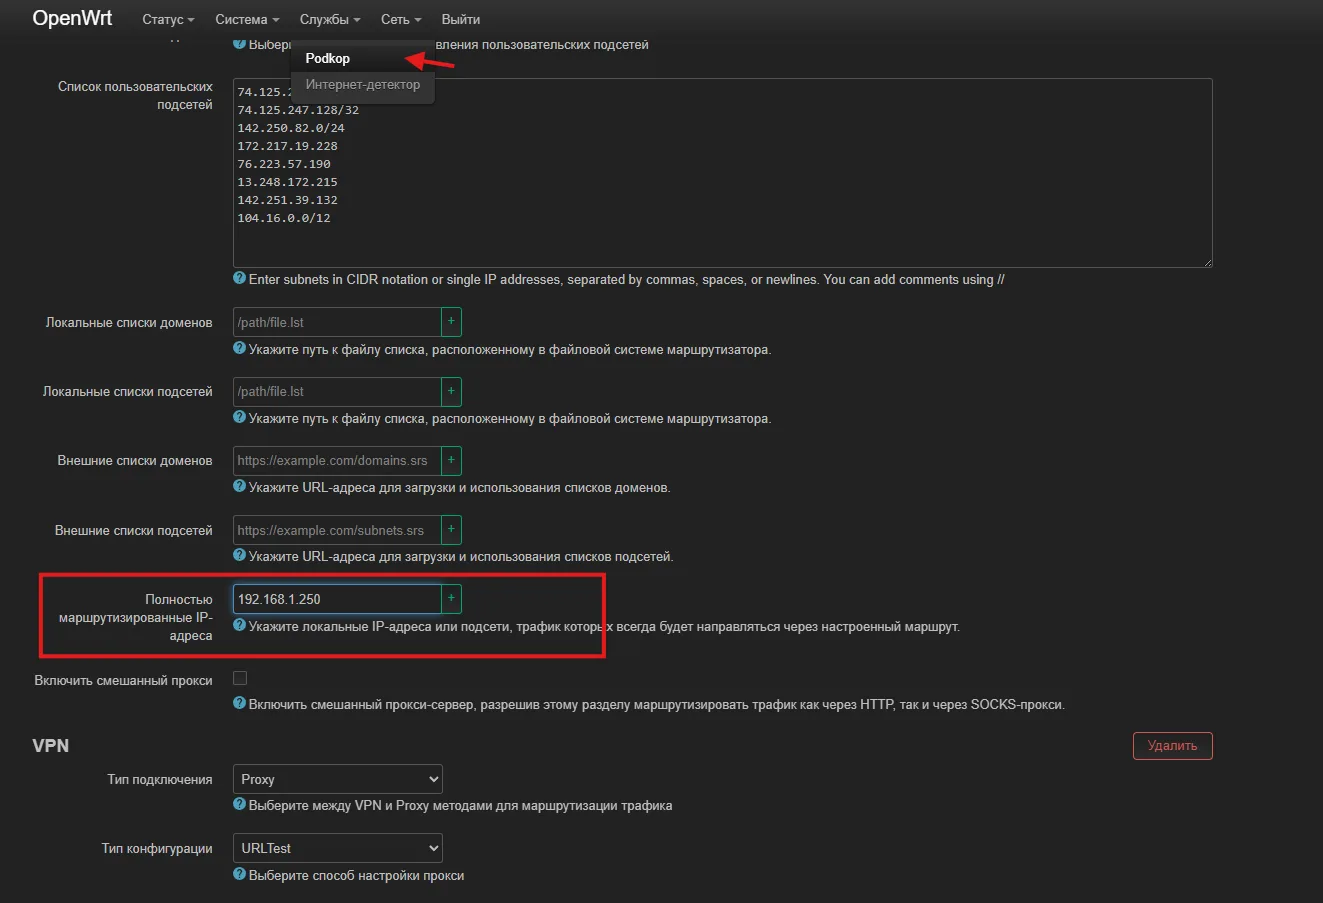The width and height of the screenshot is (1323, 903).
Task: Open the Система menu
Action: point(247,19)
